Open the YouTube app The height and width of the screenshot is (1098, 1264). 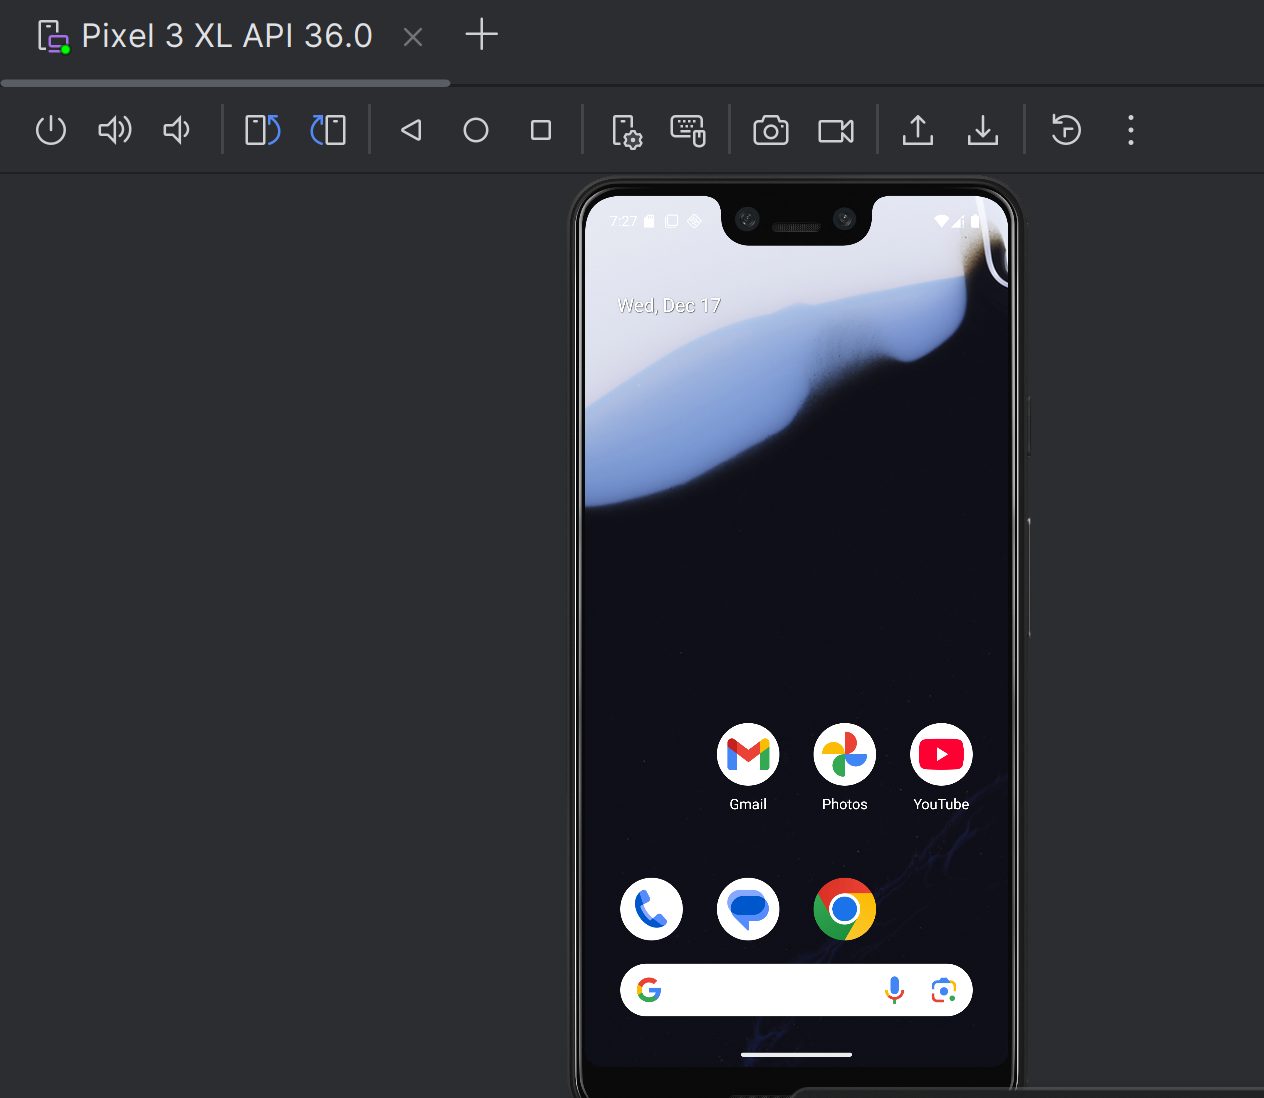pyautogui.click(x=941, y=766)
